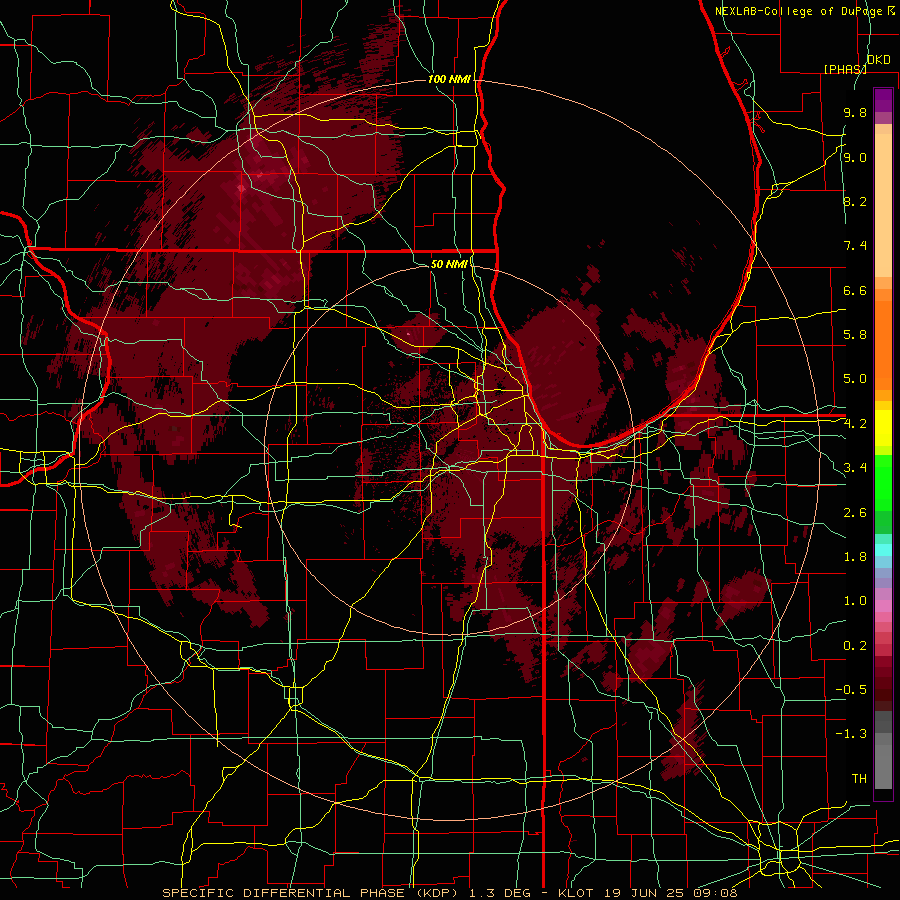The width and height of the screenshot is (900, 900).
Task: Click the 3.4 scale label
Action: click(x=855, y=468)
